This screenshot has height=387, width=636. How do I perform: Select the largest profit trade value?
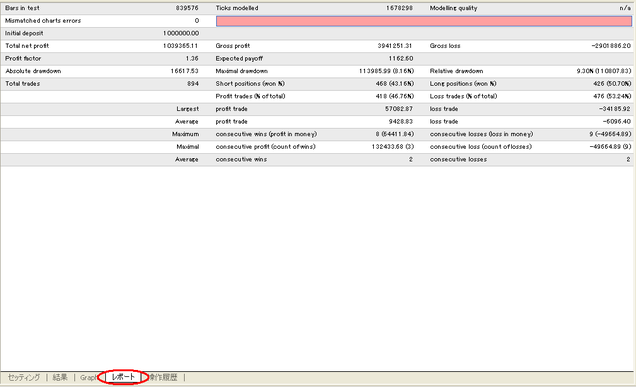click(399, 109)
